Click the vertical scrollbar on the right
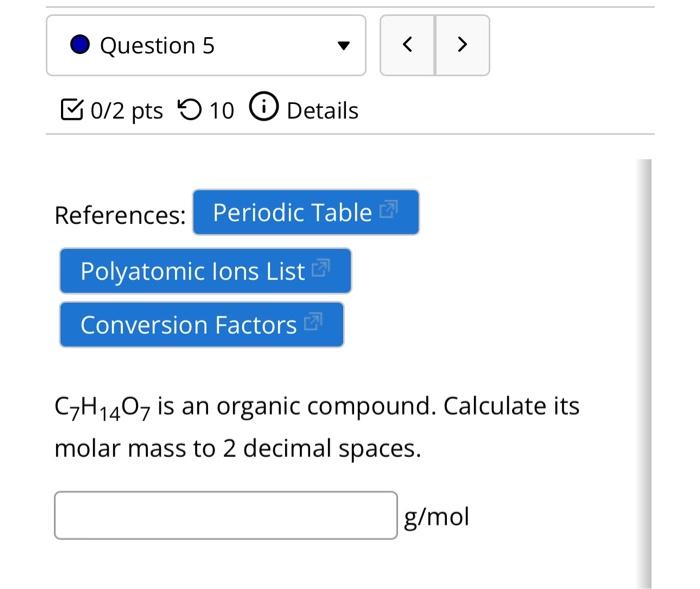 pos(645,370)
